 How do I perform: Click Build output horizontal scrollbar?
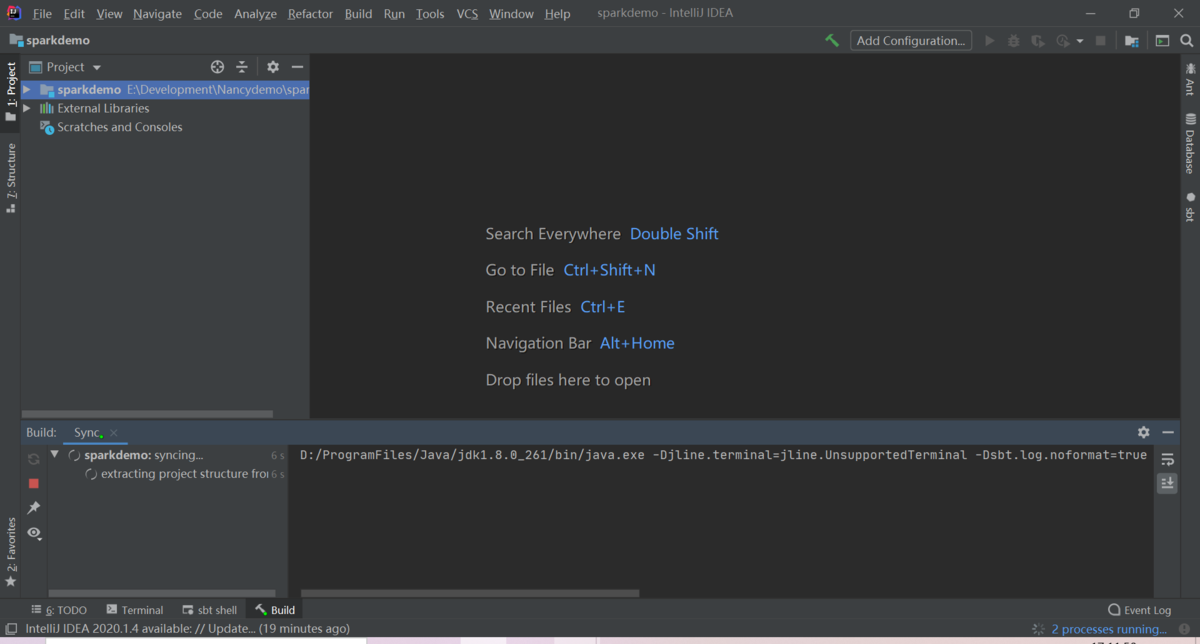470,593
